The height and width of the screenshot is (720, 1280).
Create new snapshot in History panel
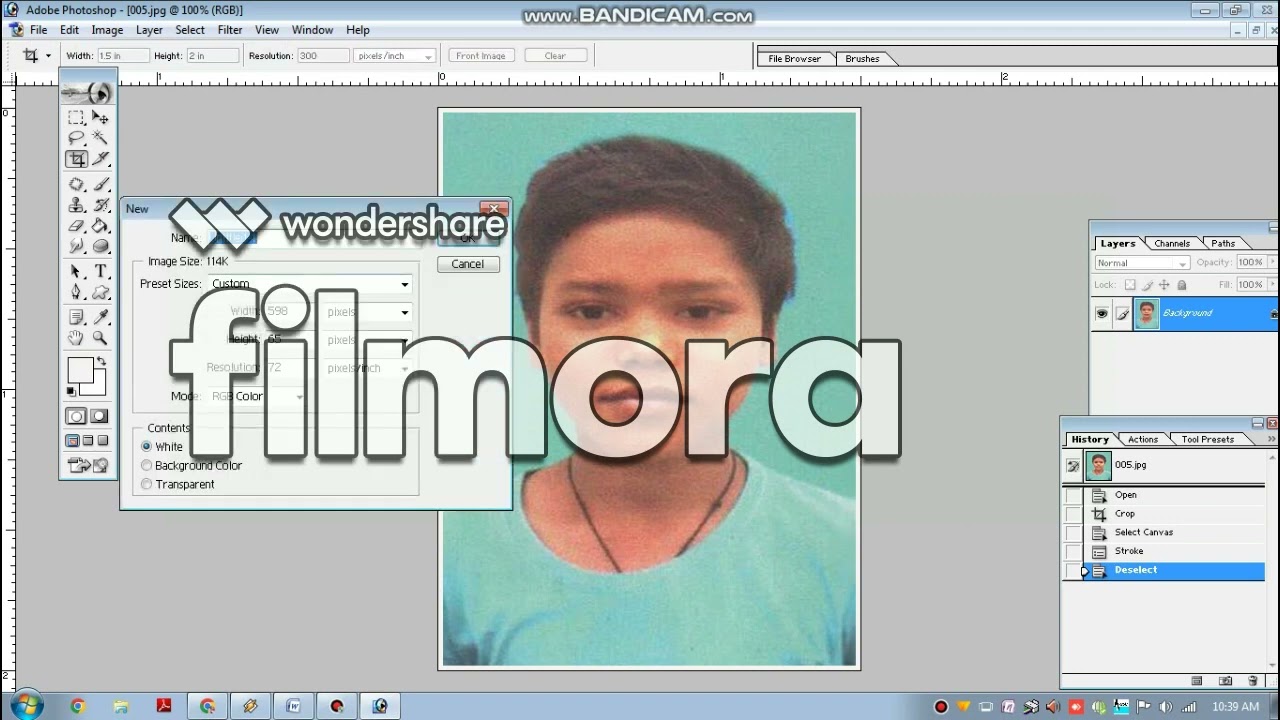(1226, 681)
